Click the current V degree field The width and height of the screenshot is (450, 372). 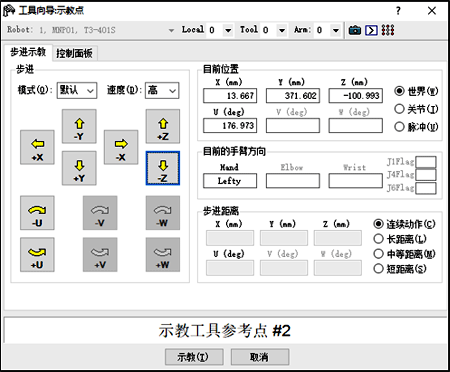[x=293, y=126]
